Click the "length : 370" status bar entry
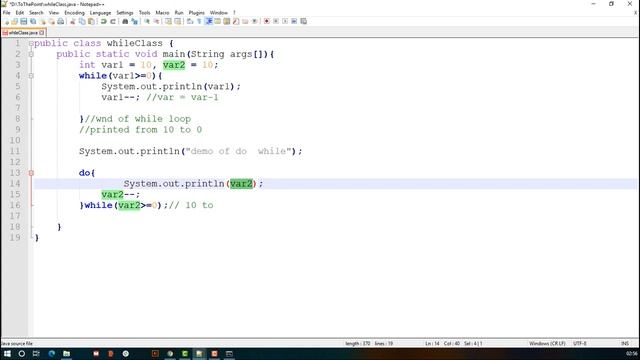The width and height of the screenshot is (640, 360). (x=358, y=344)
